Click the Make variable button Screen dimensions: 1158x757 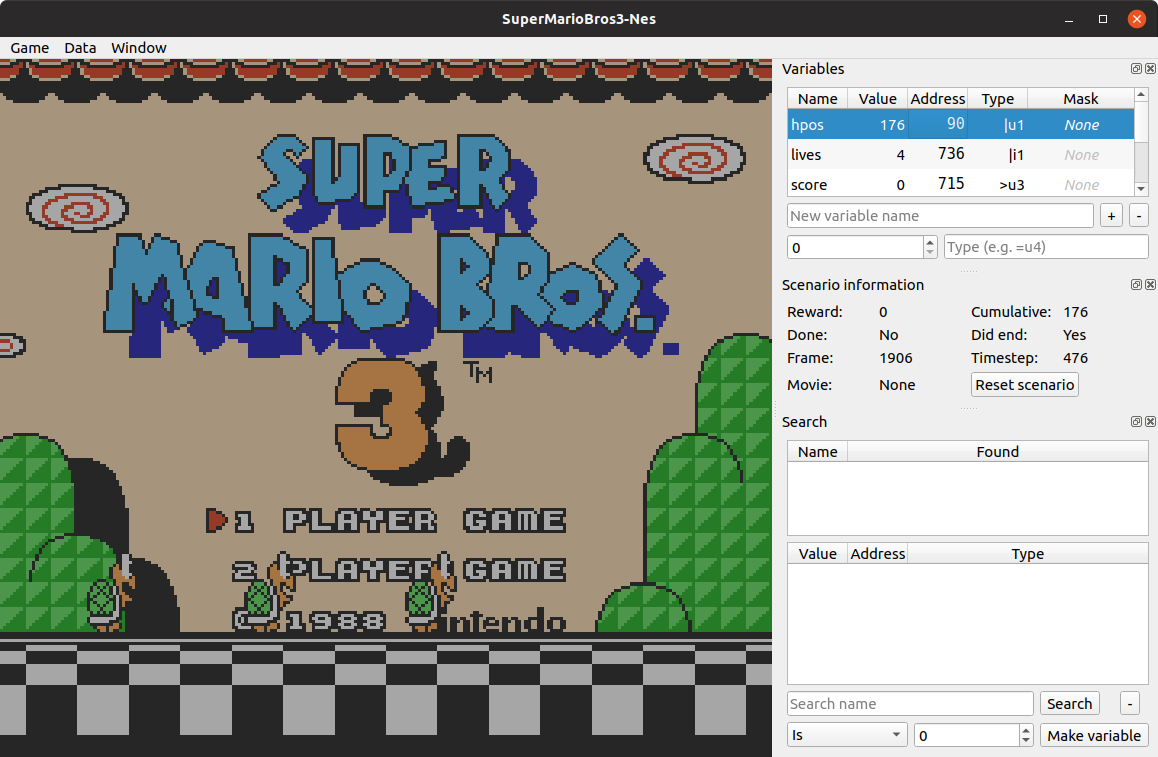pyautogui.click(x=1094, y=736)
